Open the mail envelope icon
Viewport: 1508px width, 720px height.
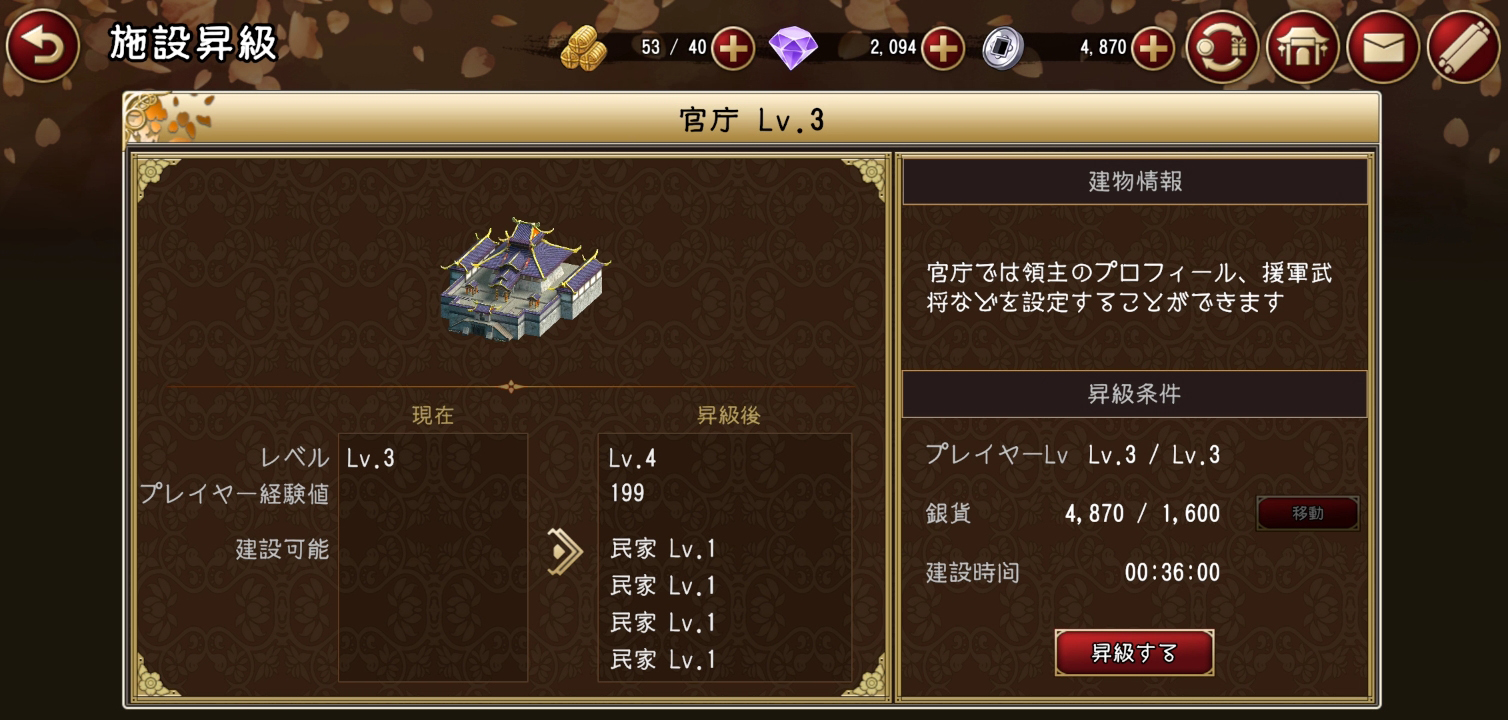(x=1383, y=47)
